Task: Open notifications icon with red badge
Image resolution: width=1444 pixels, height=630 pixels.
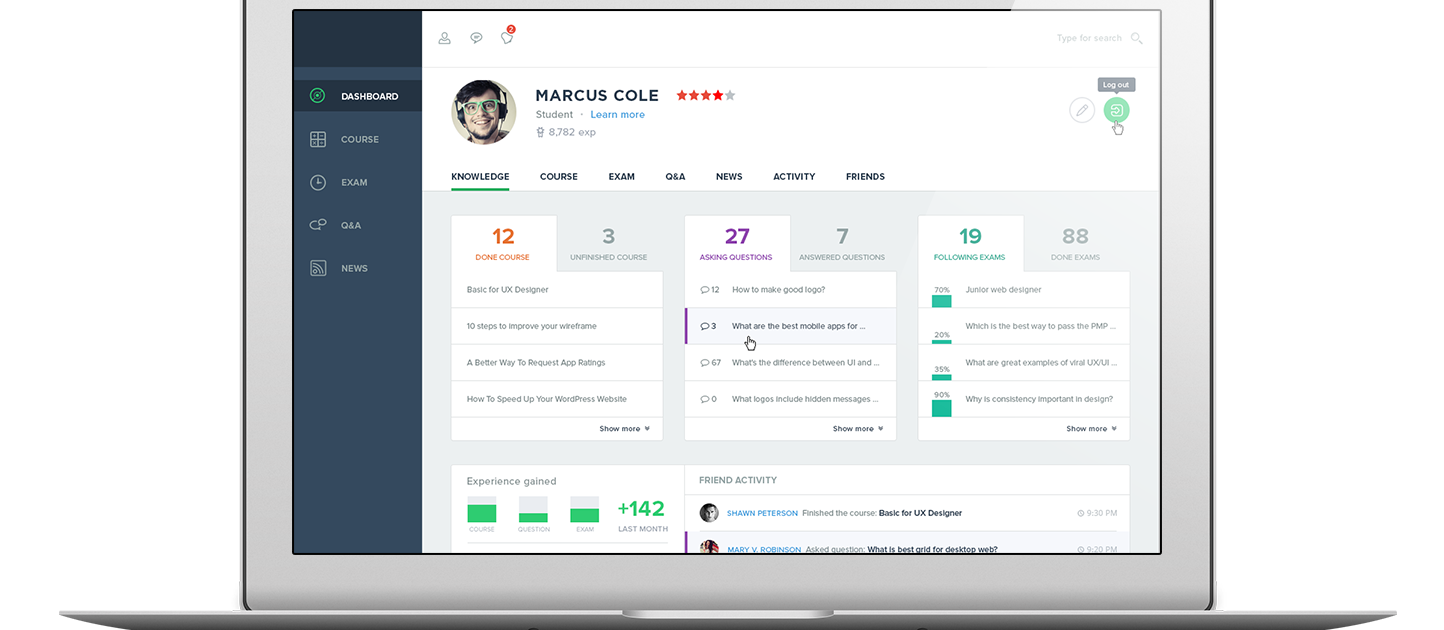Action: 507,38
